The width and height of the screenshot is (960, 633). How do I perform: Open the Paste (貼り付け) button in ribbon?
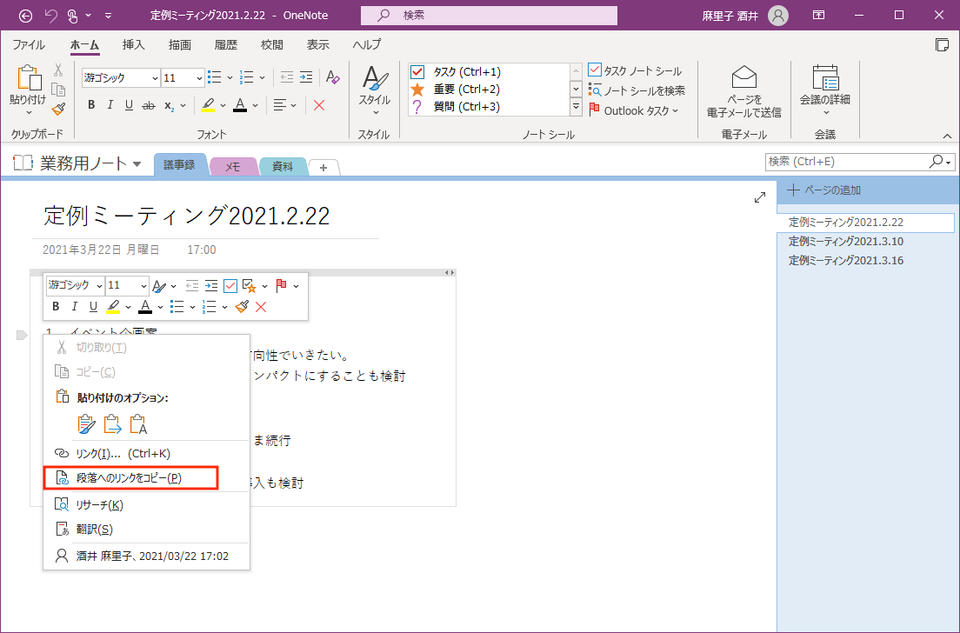[x=28, y=89]
